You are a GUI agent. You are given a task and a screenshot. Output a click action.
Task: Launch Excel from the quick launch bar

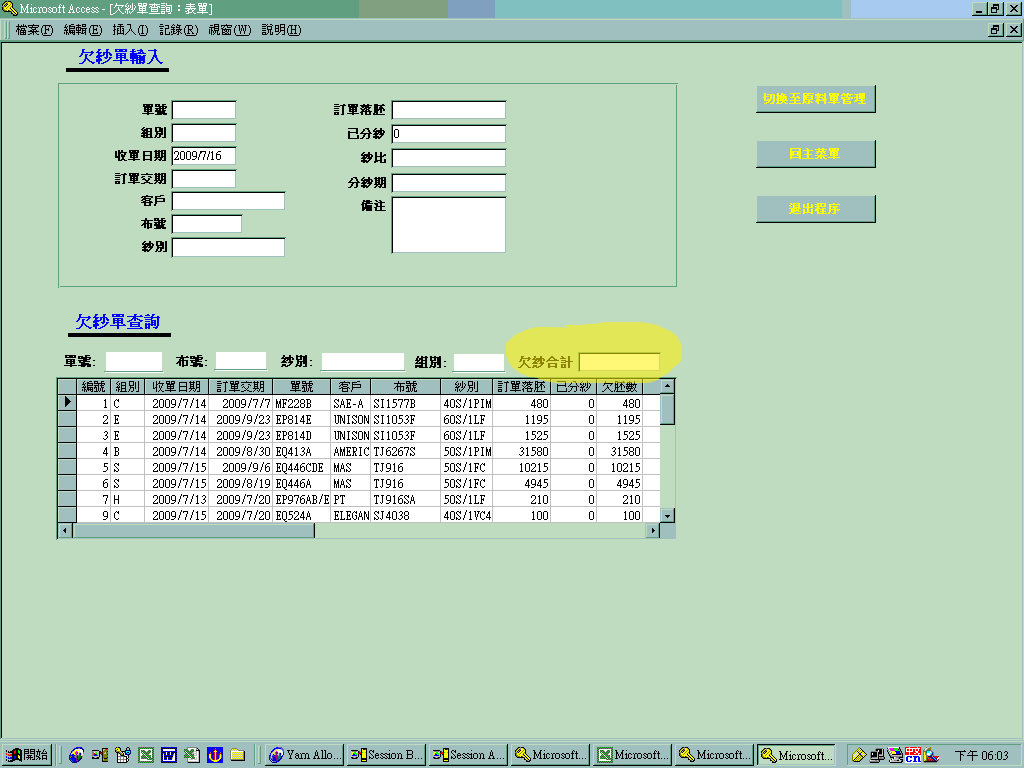pyautogui.click(x=146, y=756)
